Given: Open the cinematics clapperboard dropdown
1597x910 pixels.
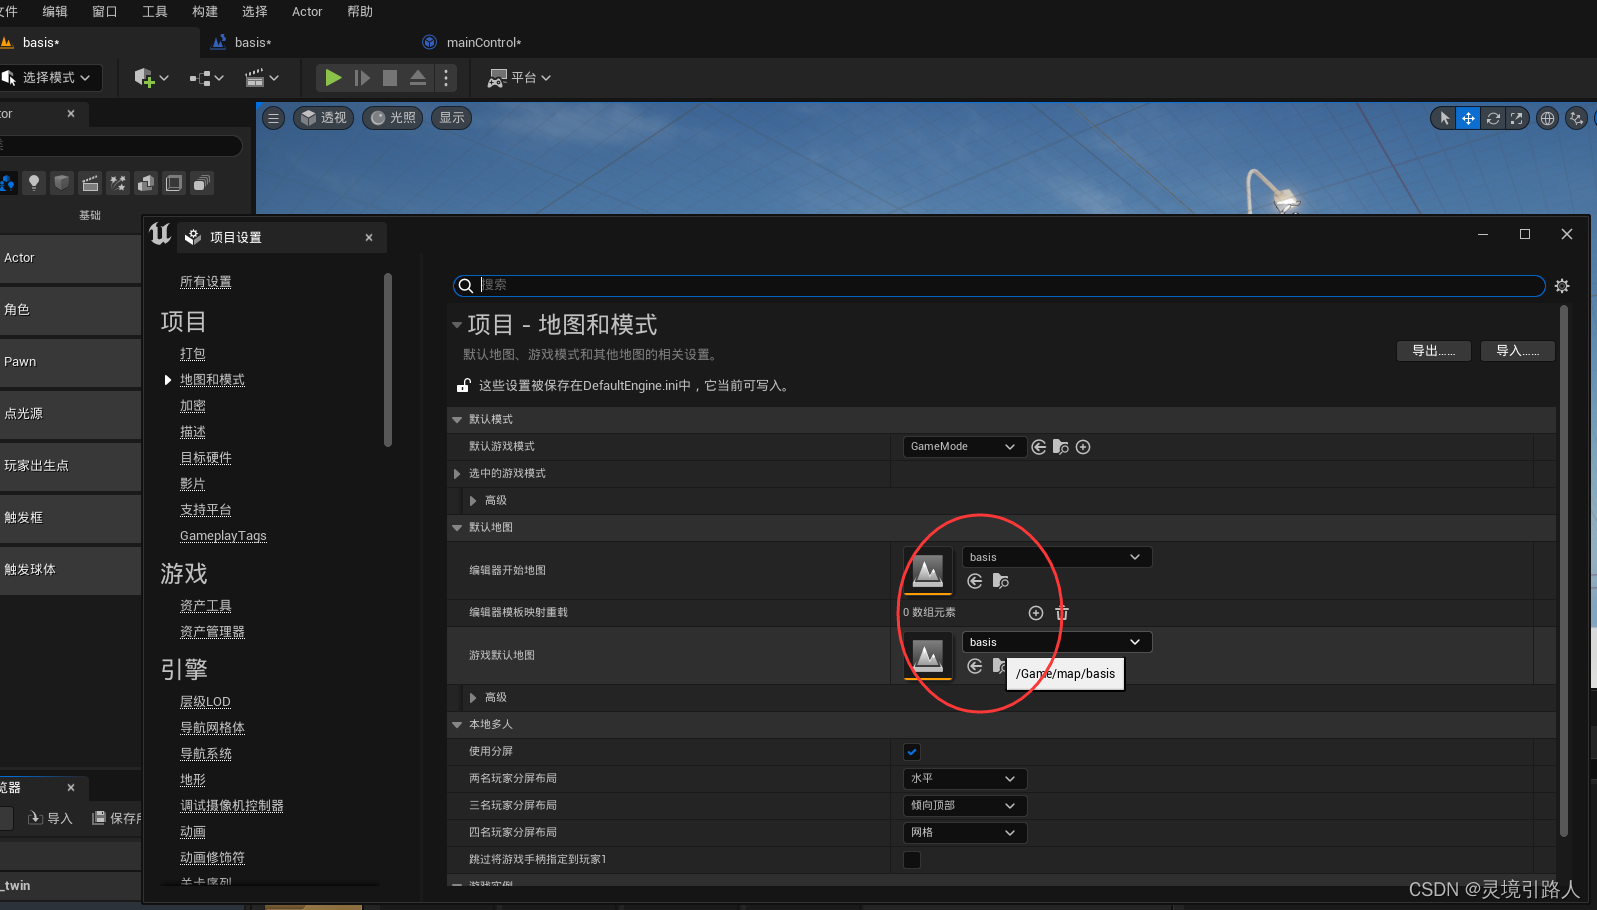Looking at the screenshot, I should coord(262,77).
